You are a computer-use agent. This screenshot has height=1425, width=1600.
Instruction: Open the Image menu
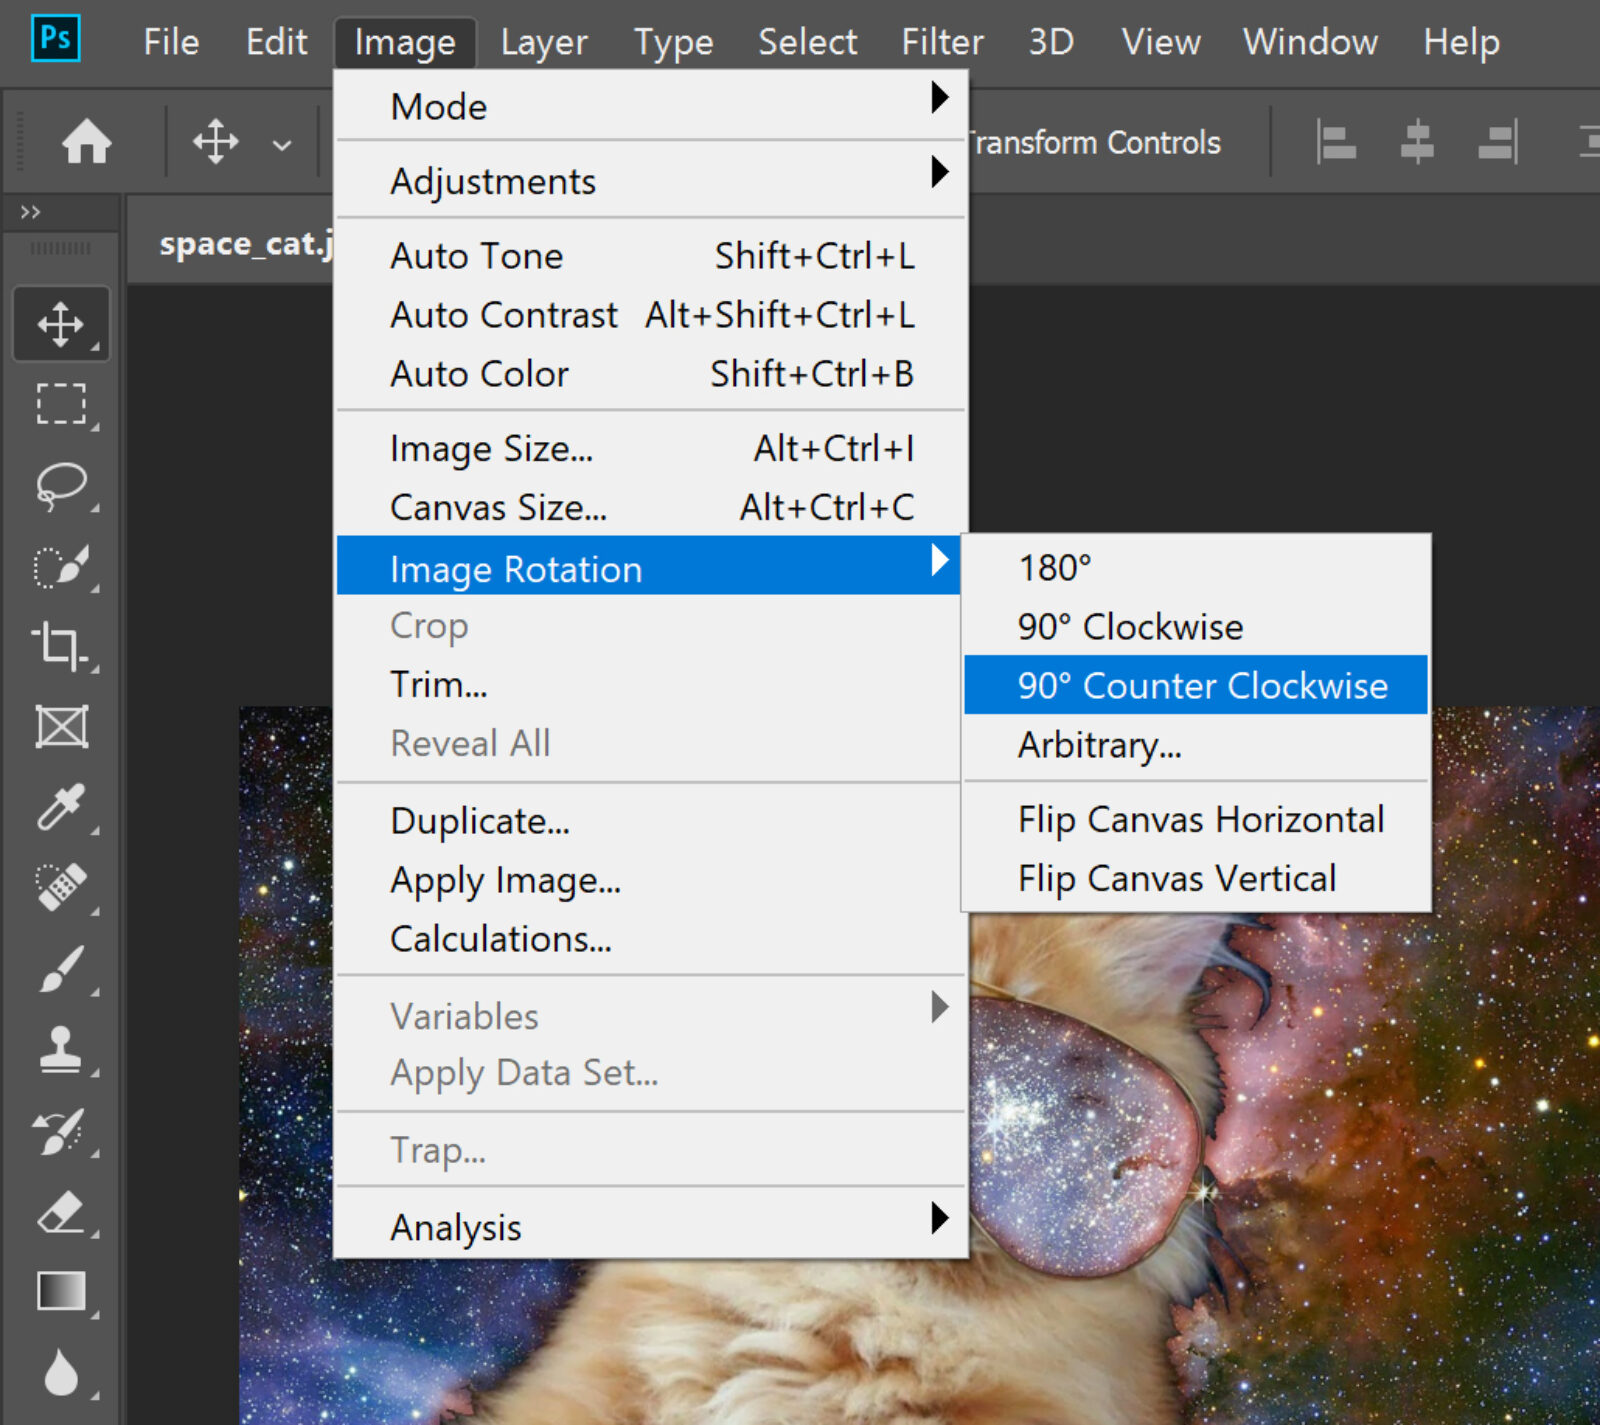405,42
